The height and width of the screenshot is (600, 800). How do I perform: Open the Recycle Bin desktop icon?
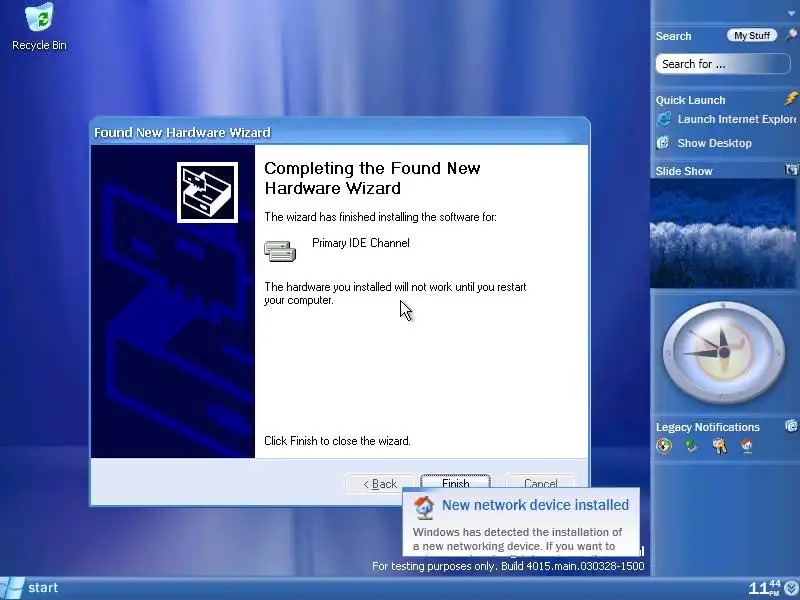pyautogui.click(x=39, y=27)
